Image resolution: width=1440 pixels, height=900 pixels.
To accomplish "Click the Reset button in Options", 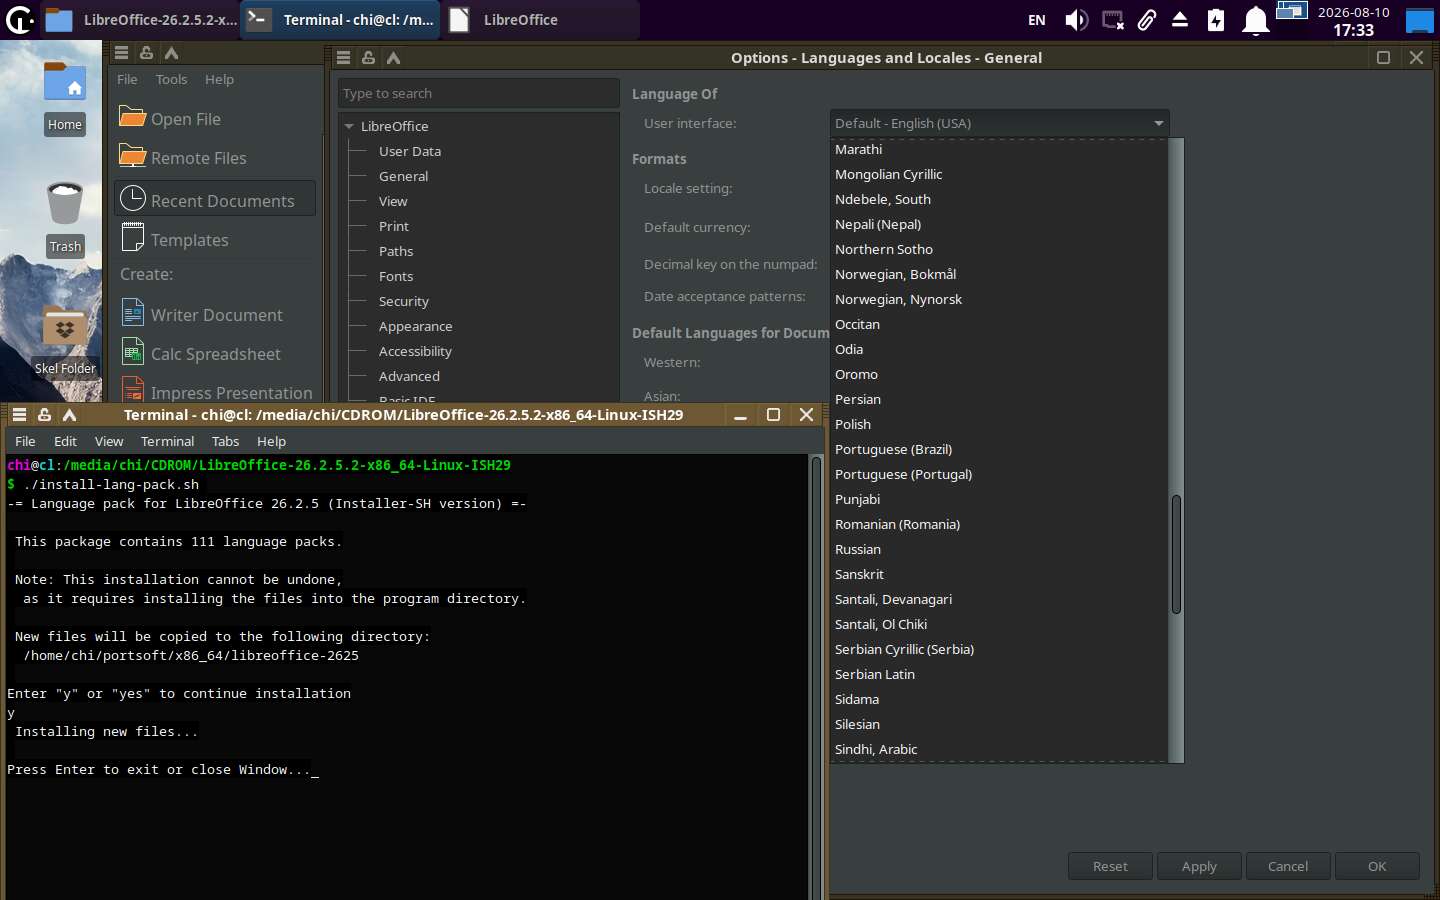I will point(1110,866).
